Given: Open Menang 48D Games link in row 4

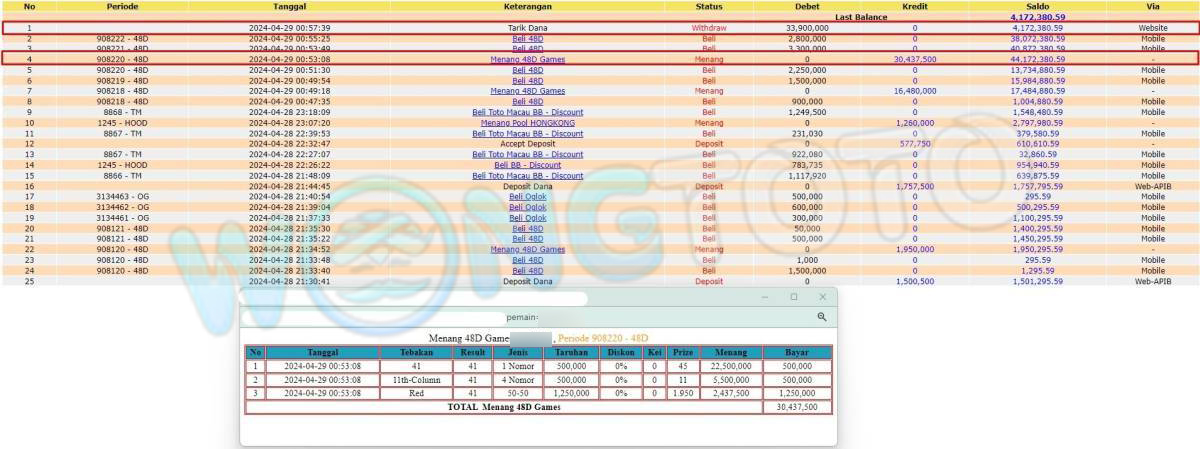Looking at the screenshot, I should tap(527, 60).
